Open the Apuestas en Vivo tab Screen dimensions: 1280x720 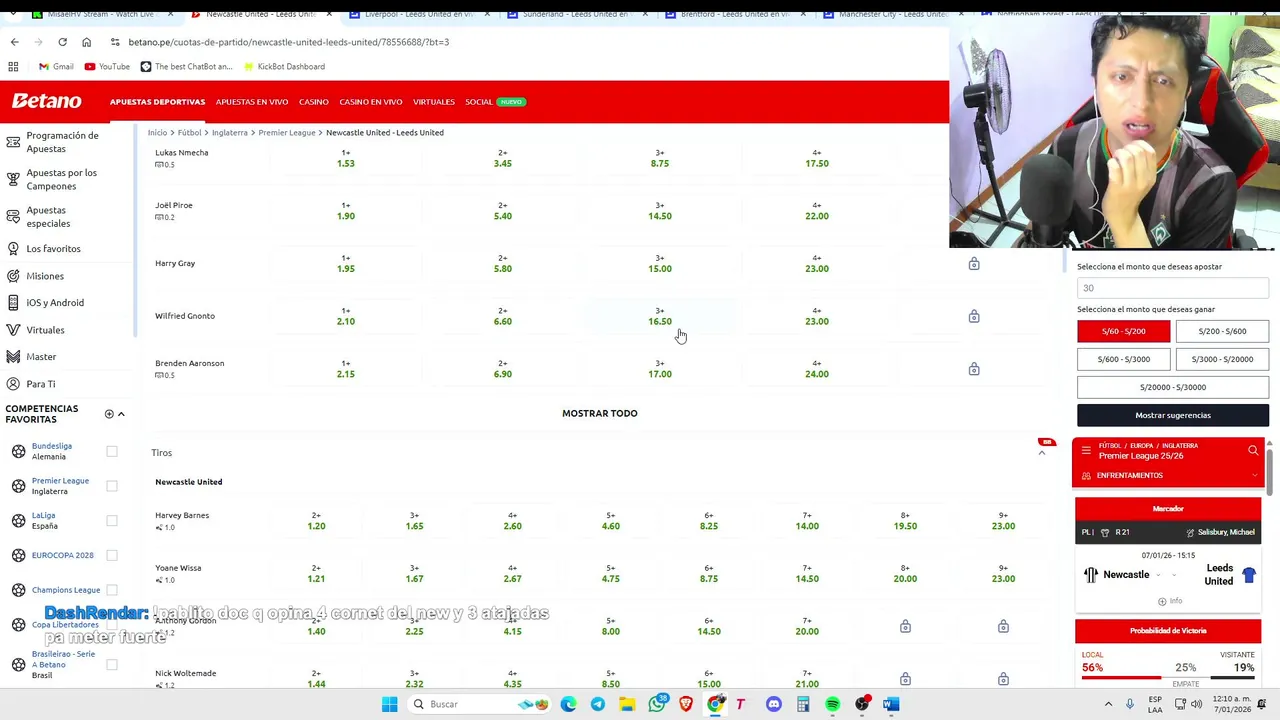click(252, 102)
